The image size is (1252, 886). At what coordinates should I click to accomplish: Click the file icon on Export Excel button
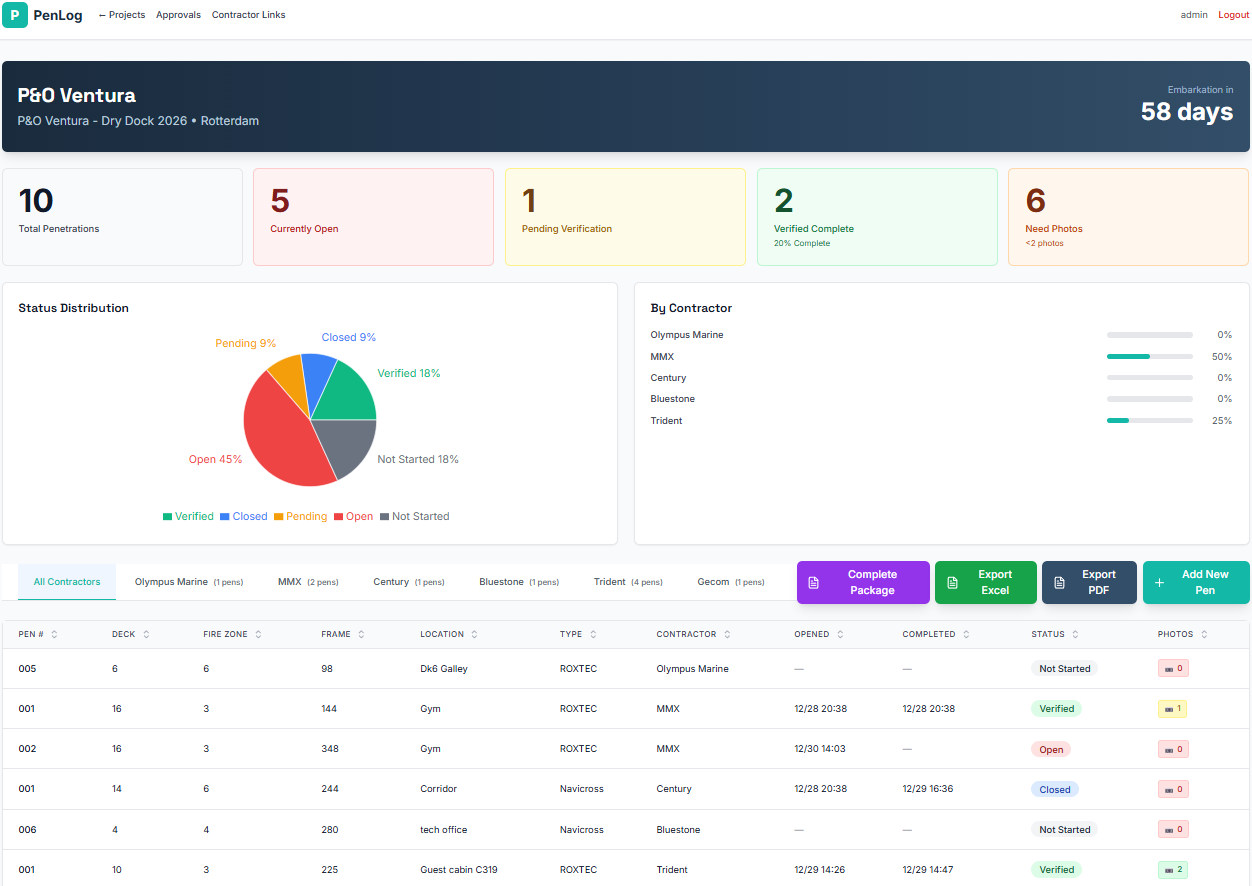[953, 582]
